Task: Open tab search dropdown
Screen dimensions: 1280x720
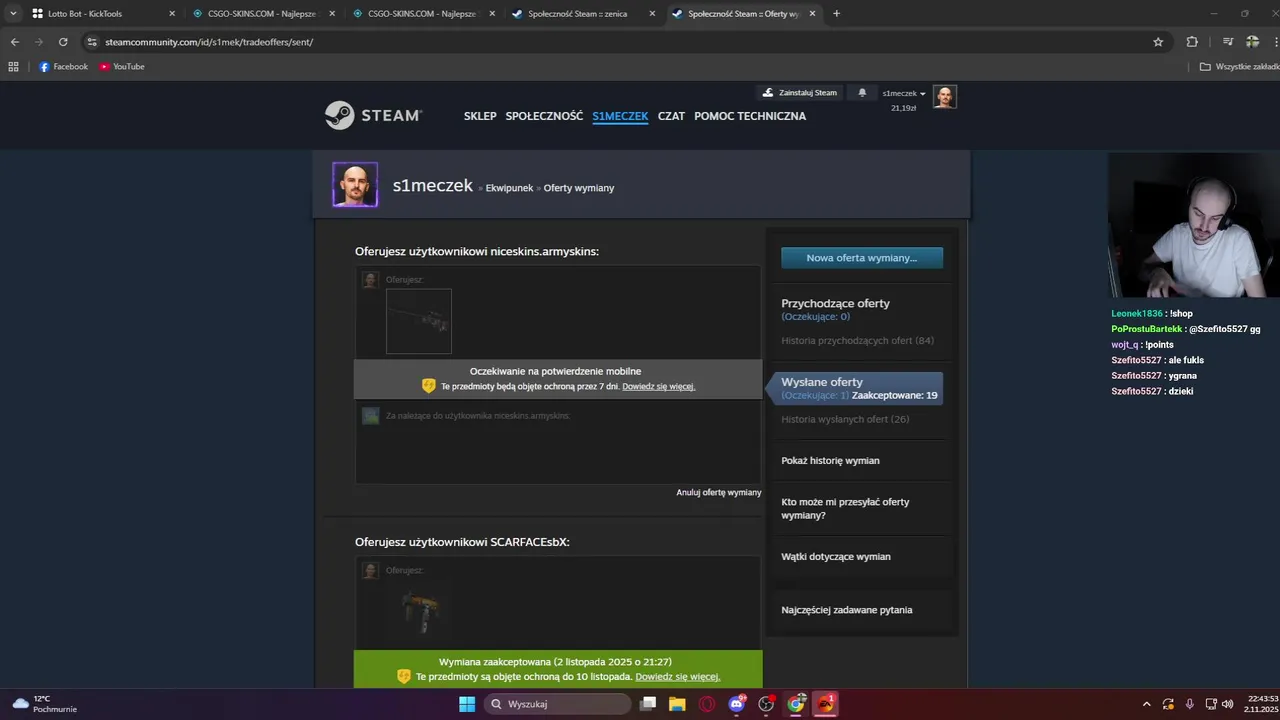Action: [13, 14]
